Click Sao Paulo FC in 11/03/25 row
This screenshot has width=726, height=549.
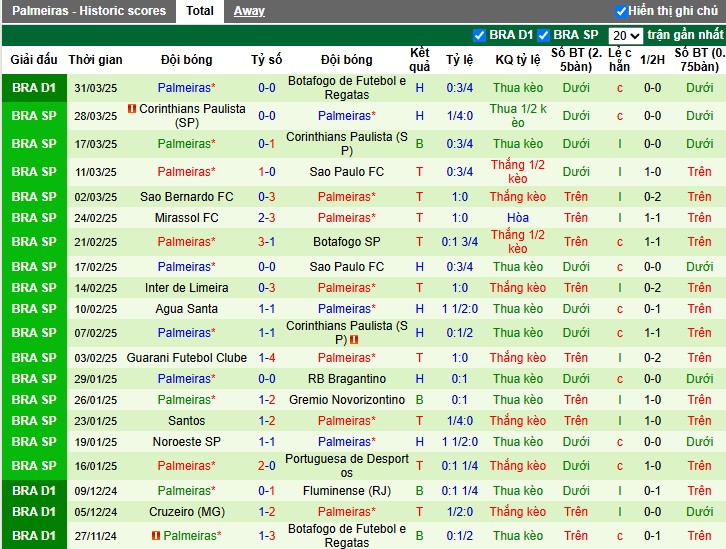click(347, 172)
